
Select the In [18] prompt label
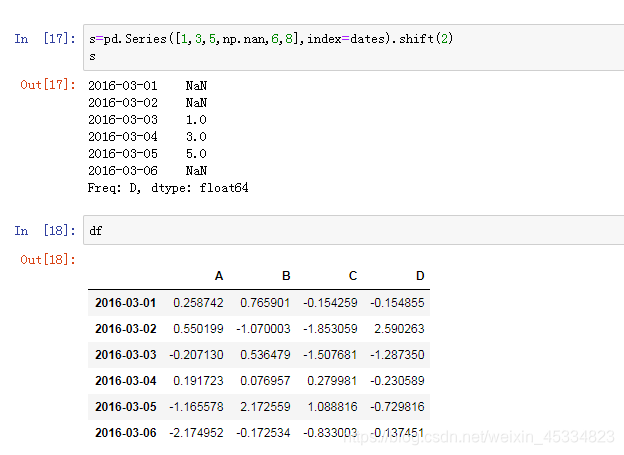click(x=45, y=230)
